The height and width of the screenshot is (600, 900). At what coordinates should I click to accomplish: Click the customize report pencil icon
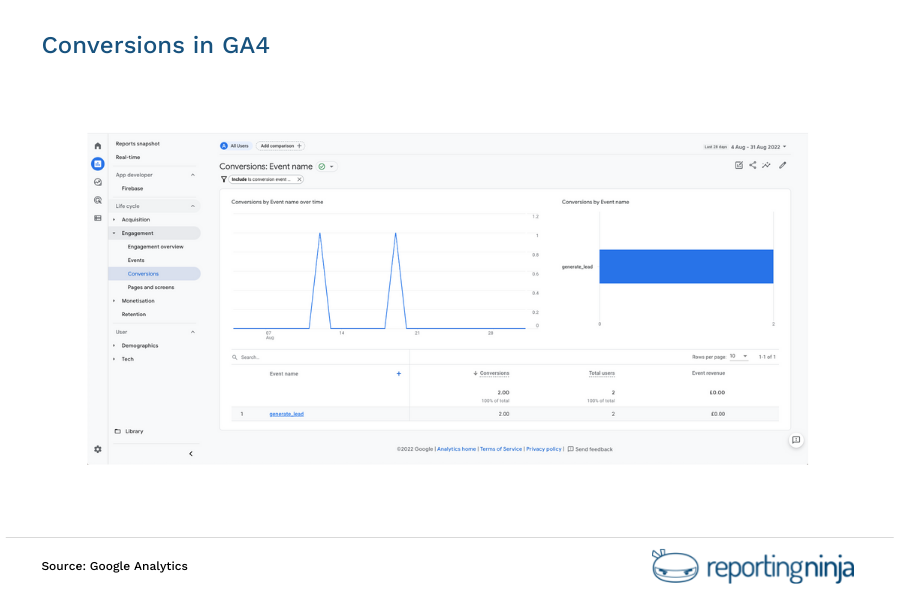coord(783,165)
